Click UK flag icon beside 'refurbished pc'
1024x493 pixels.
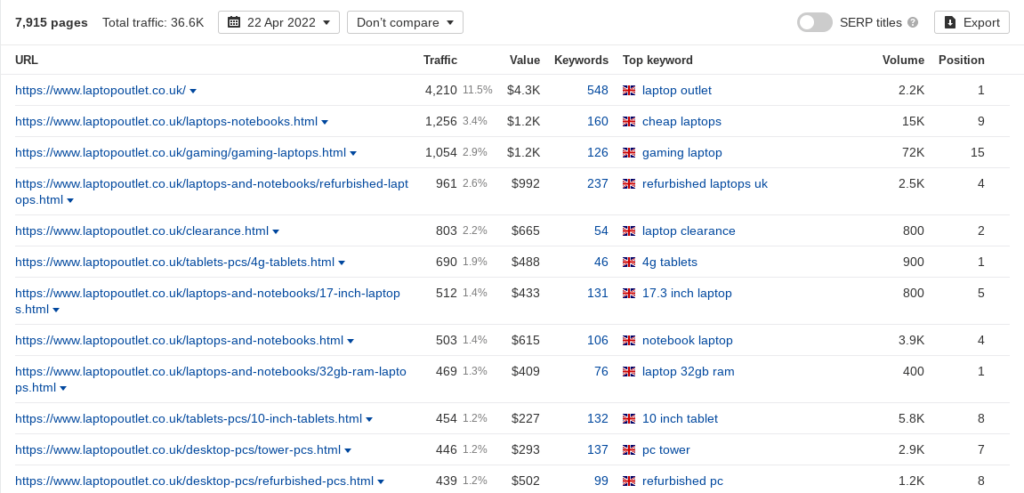(x=629, y=482)
